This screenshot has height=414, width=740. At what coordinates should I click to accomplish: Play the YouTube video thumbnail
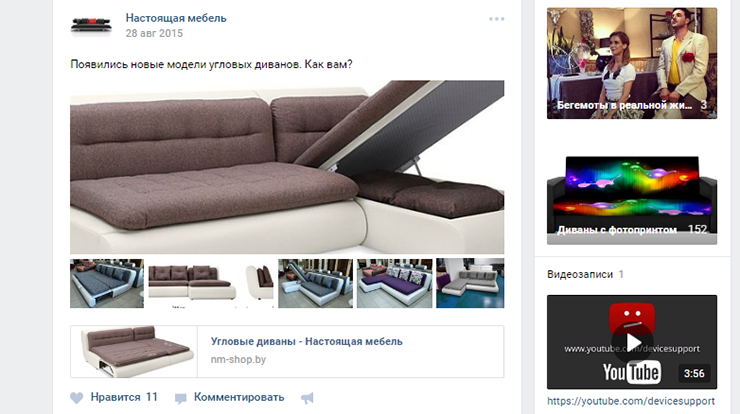pyautogui.click(x=631, y=342)
